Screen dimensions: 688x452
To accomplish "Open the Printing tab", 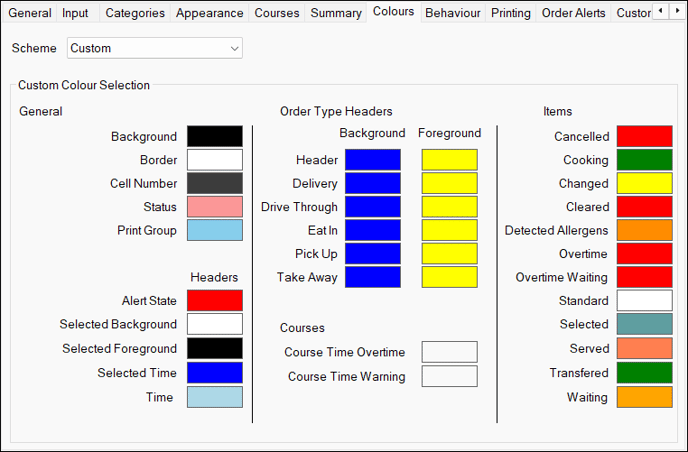I will [511, 13].
